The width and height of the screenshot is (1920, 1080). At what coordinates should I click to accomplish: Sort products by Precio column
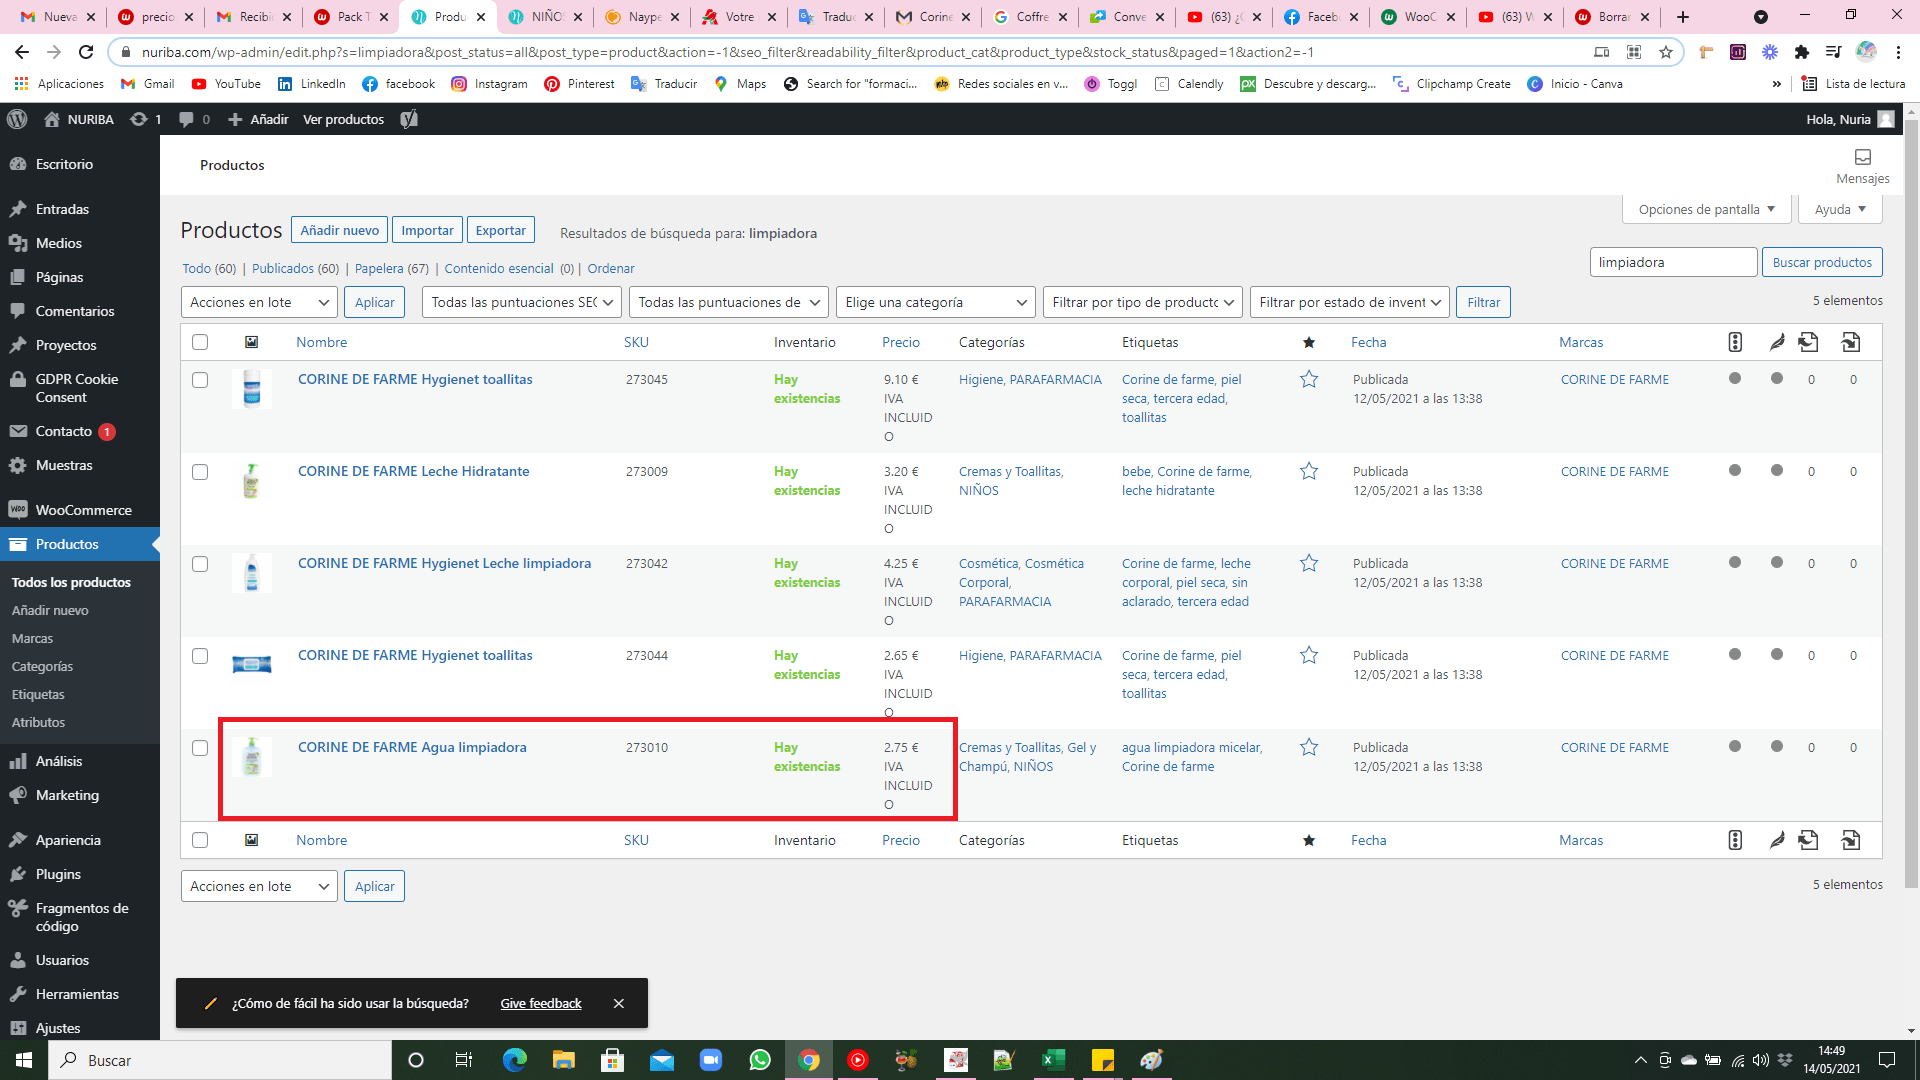tap(901, 342)
